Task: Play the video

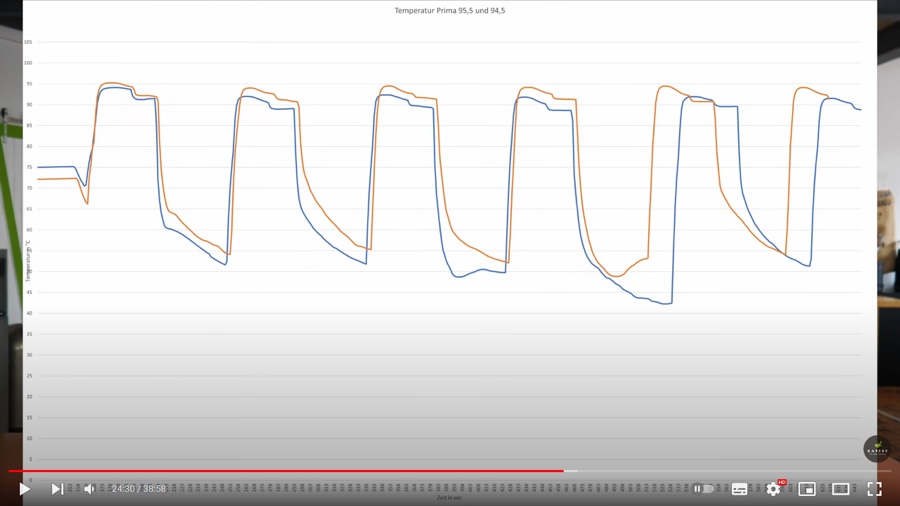Action: click(x=24, y=489)
